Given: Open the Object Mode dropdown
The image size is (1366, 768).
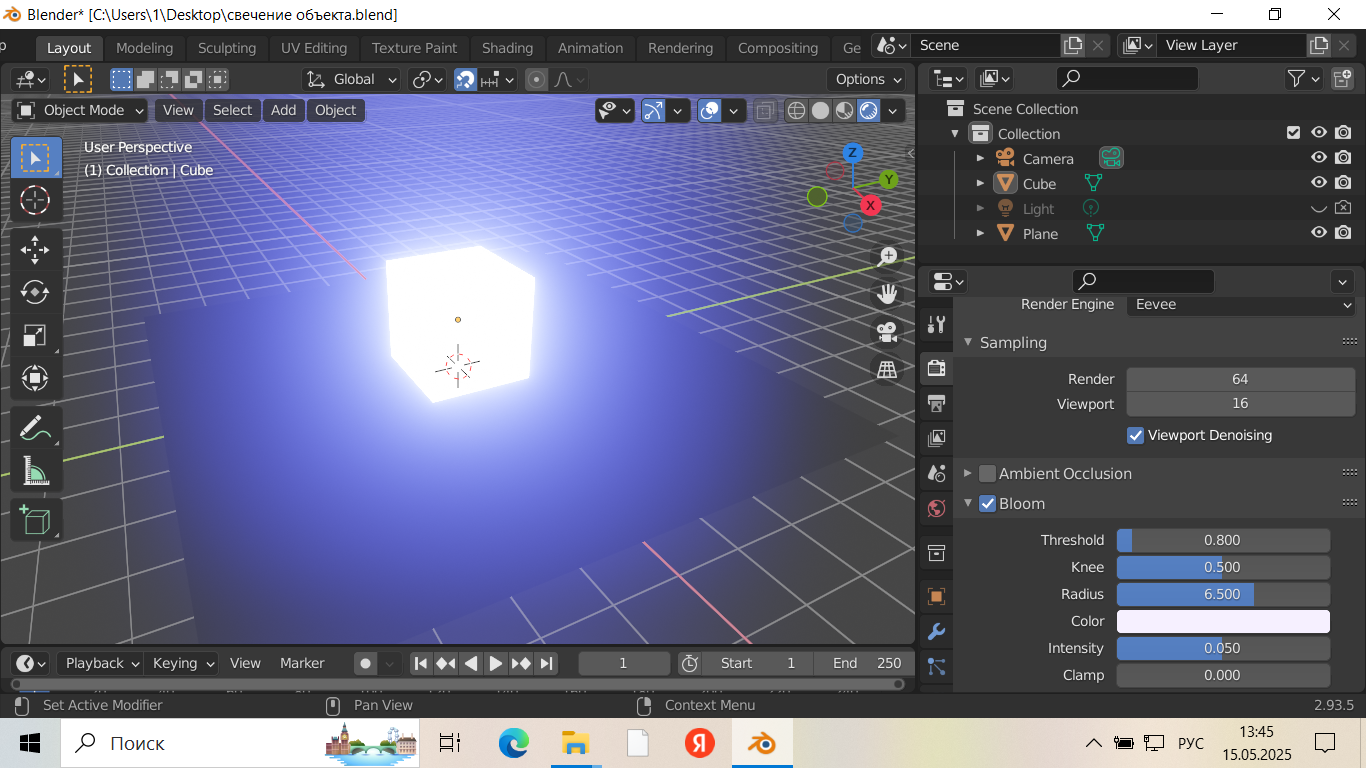Looking at the screenshot, I should [x=81, y=110].
